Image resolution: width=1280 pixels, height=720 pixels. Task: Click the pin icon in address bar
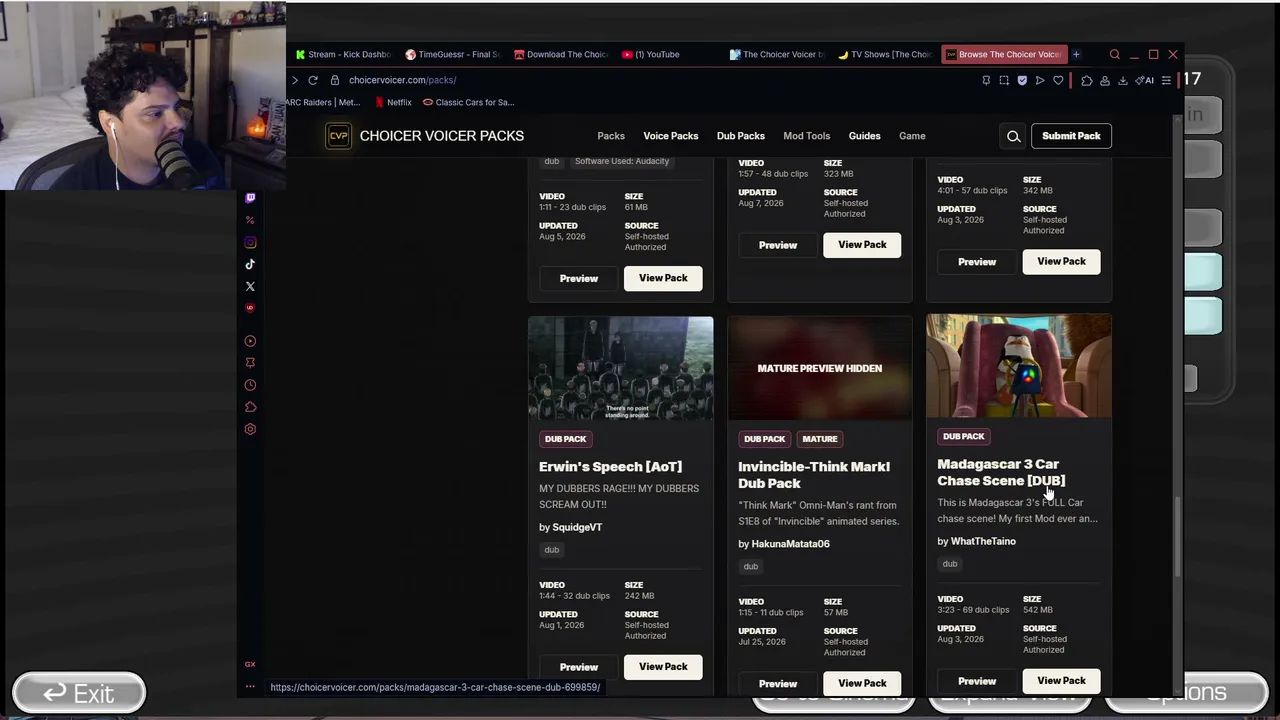click(986, 80)
